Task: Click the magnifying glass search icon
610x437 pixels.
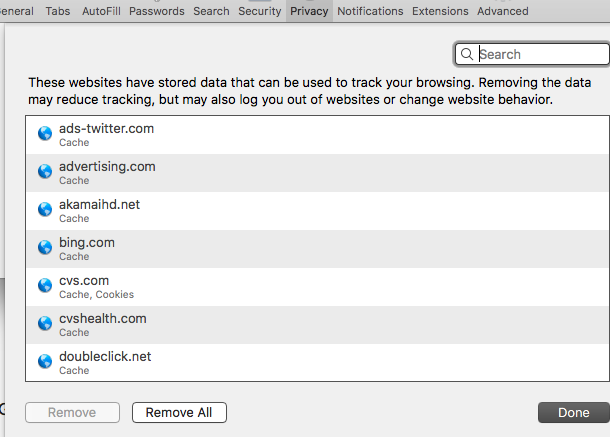Action: (467, 55)
